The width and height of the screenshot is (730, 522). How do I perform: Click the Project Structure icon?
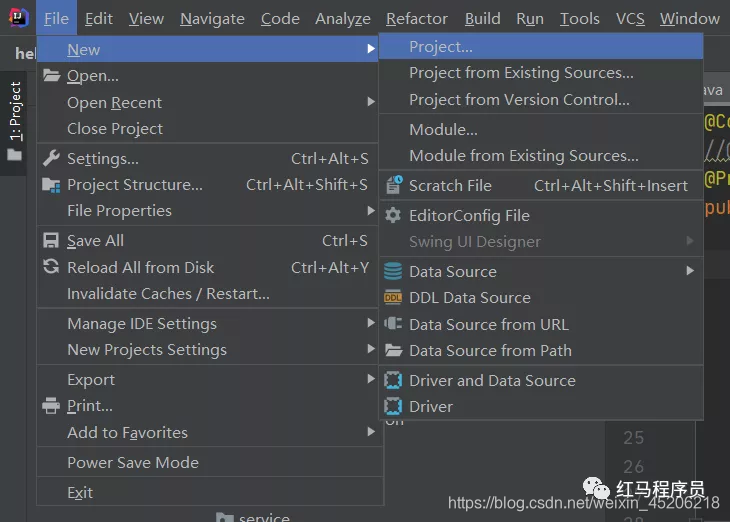pyautogui.click(x=50, y=185)
